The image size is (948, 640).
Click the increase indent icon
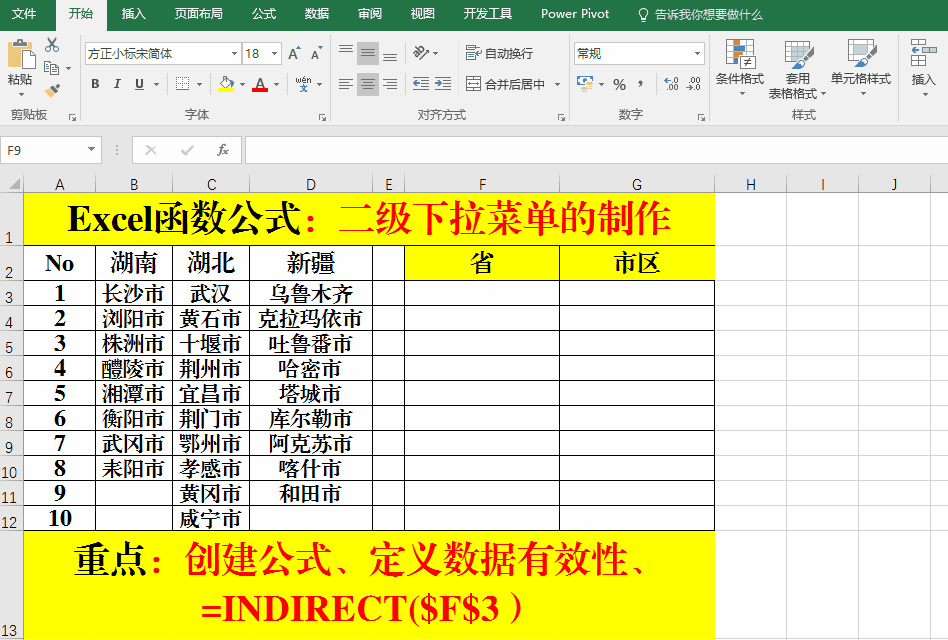pos(443,84)
